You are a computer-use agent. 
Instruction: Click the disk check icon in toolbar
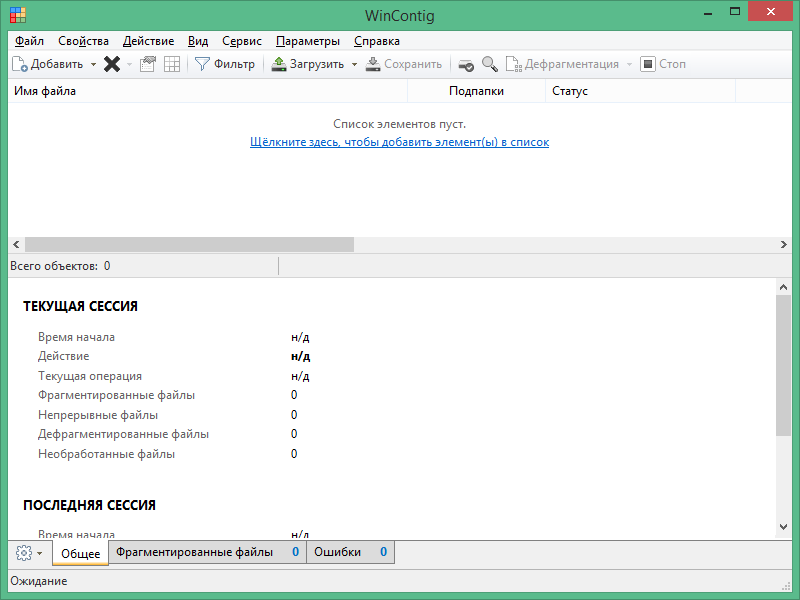[466, 64]
